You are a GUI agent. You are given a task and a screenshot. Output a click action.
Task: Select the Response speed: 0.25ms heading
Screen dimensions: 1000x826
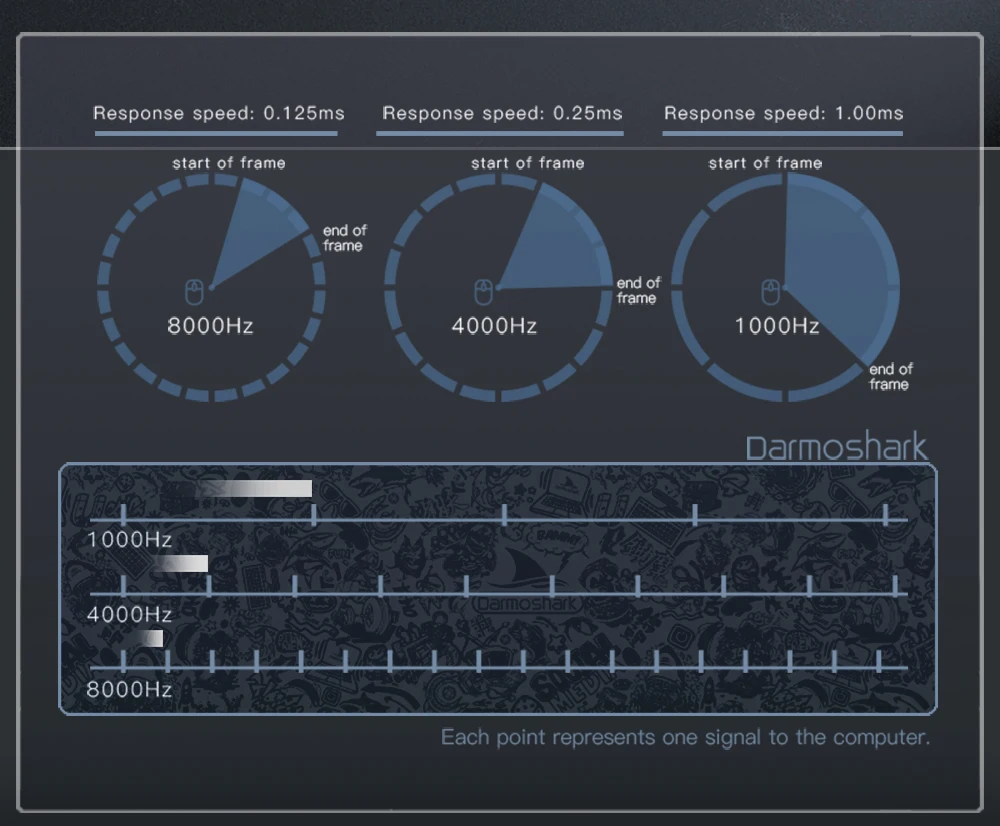click(x=502, y=114)
